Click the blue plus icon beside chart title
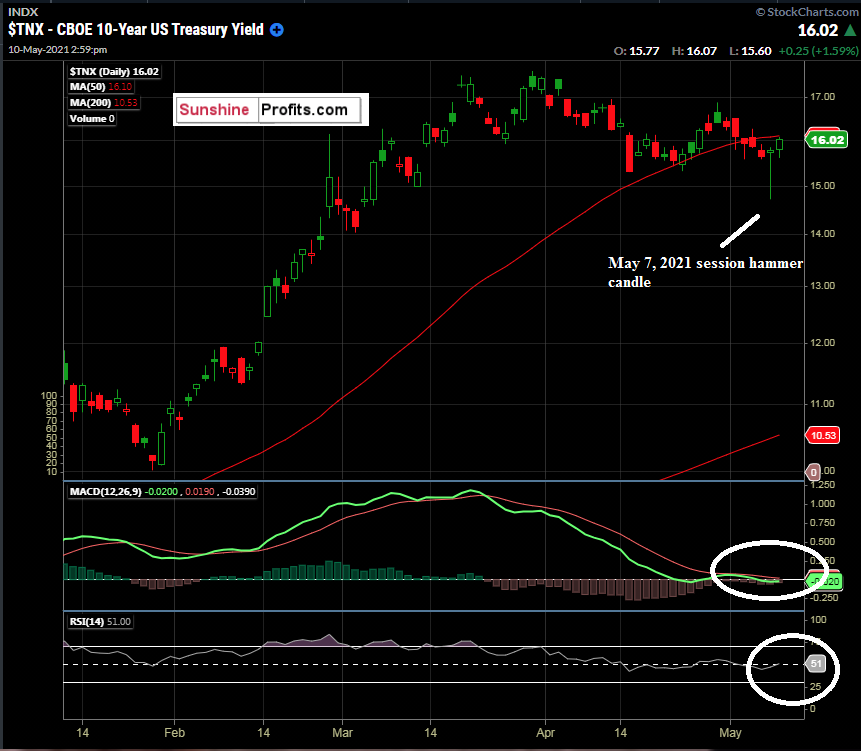 click(x=277, y=30)
